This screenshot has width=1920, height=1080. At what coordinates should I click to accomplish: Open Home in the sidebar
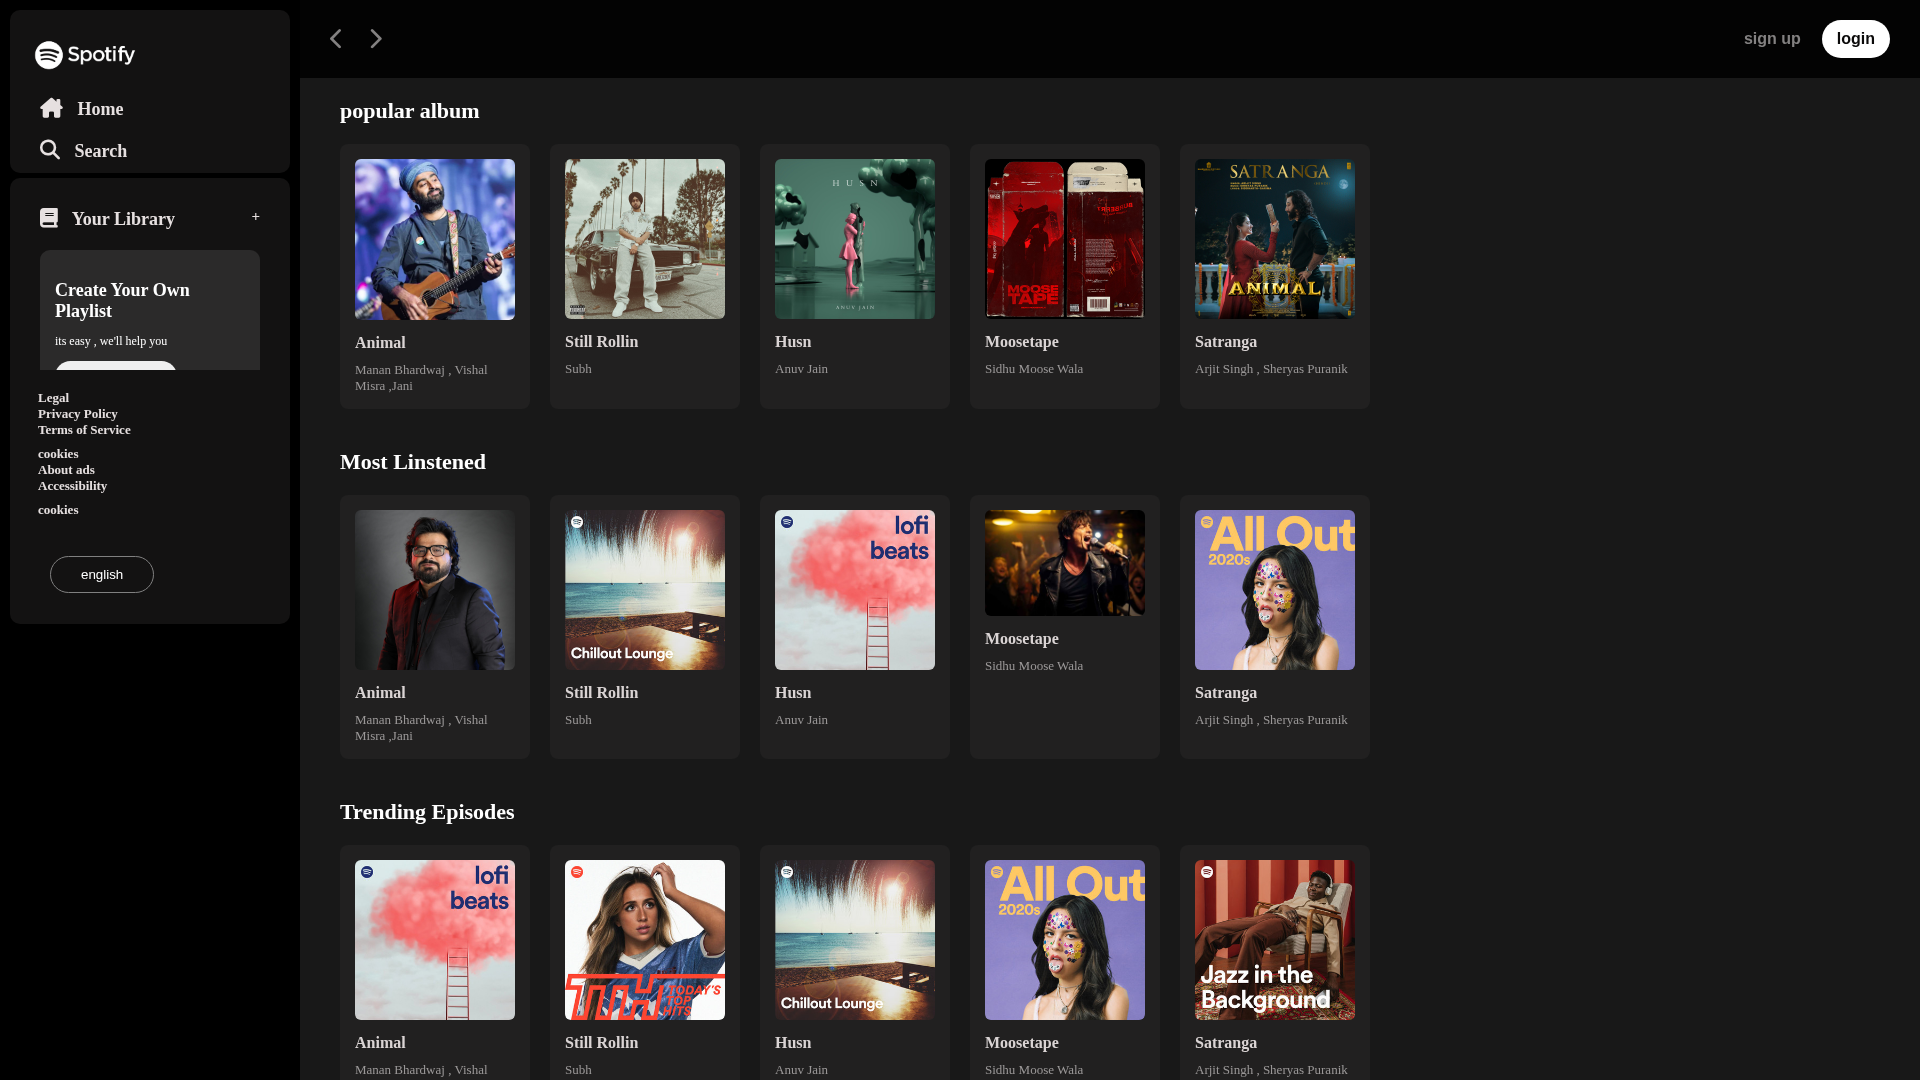click(101, 109)
